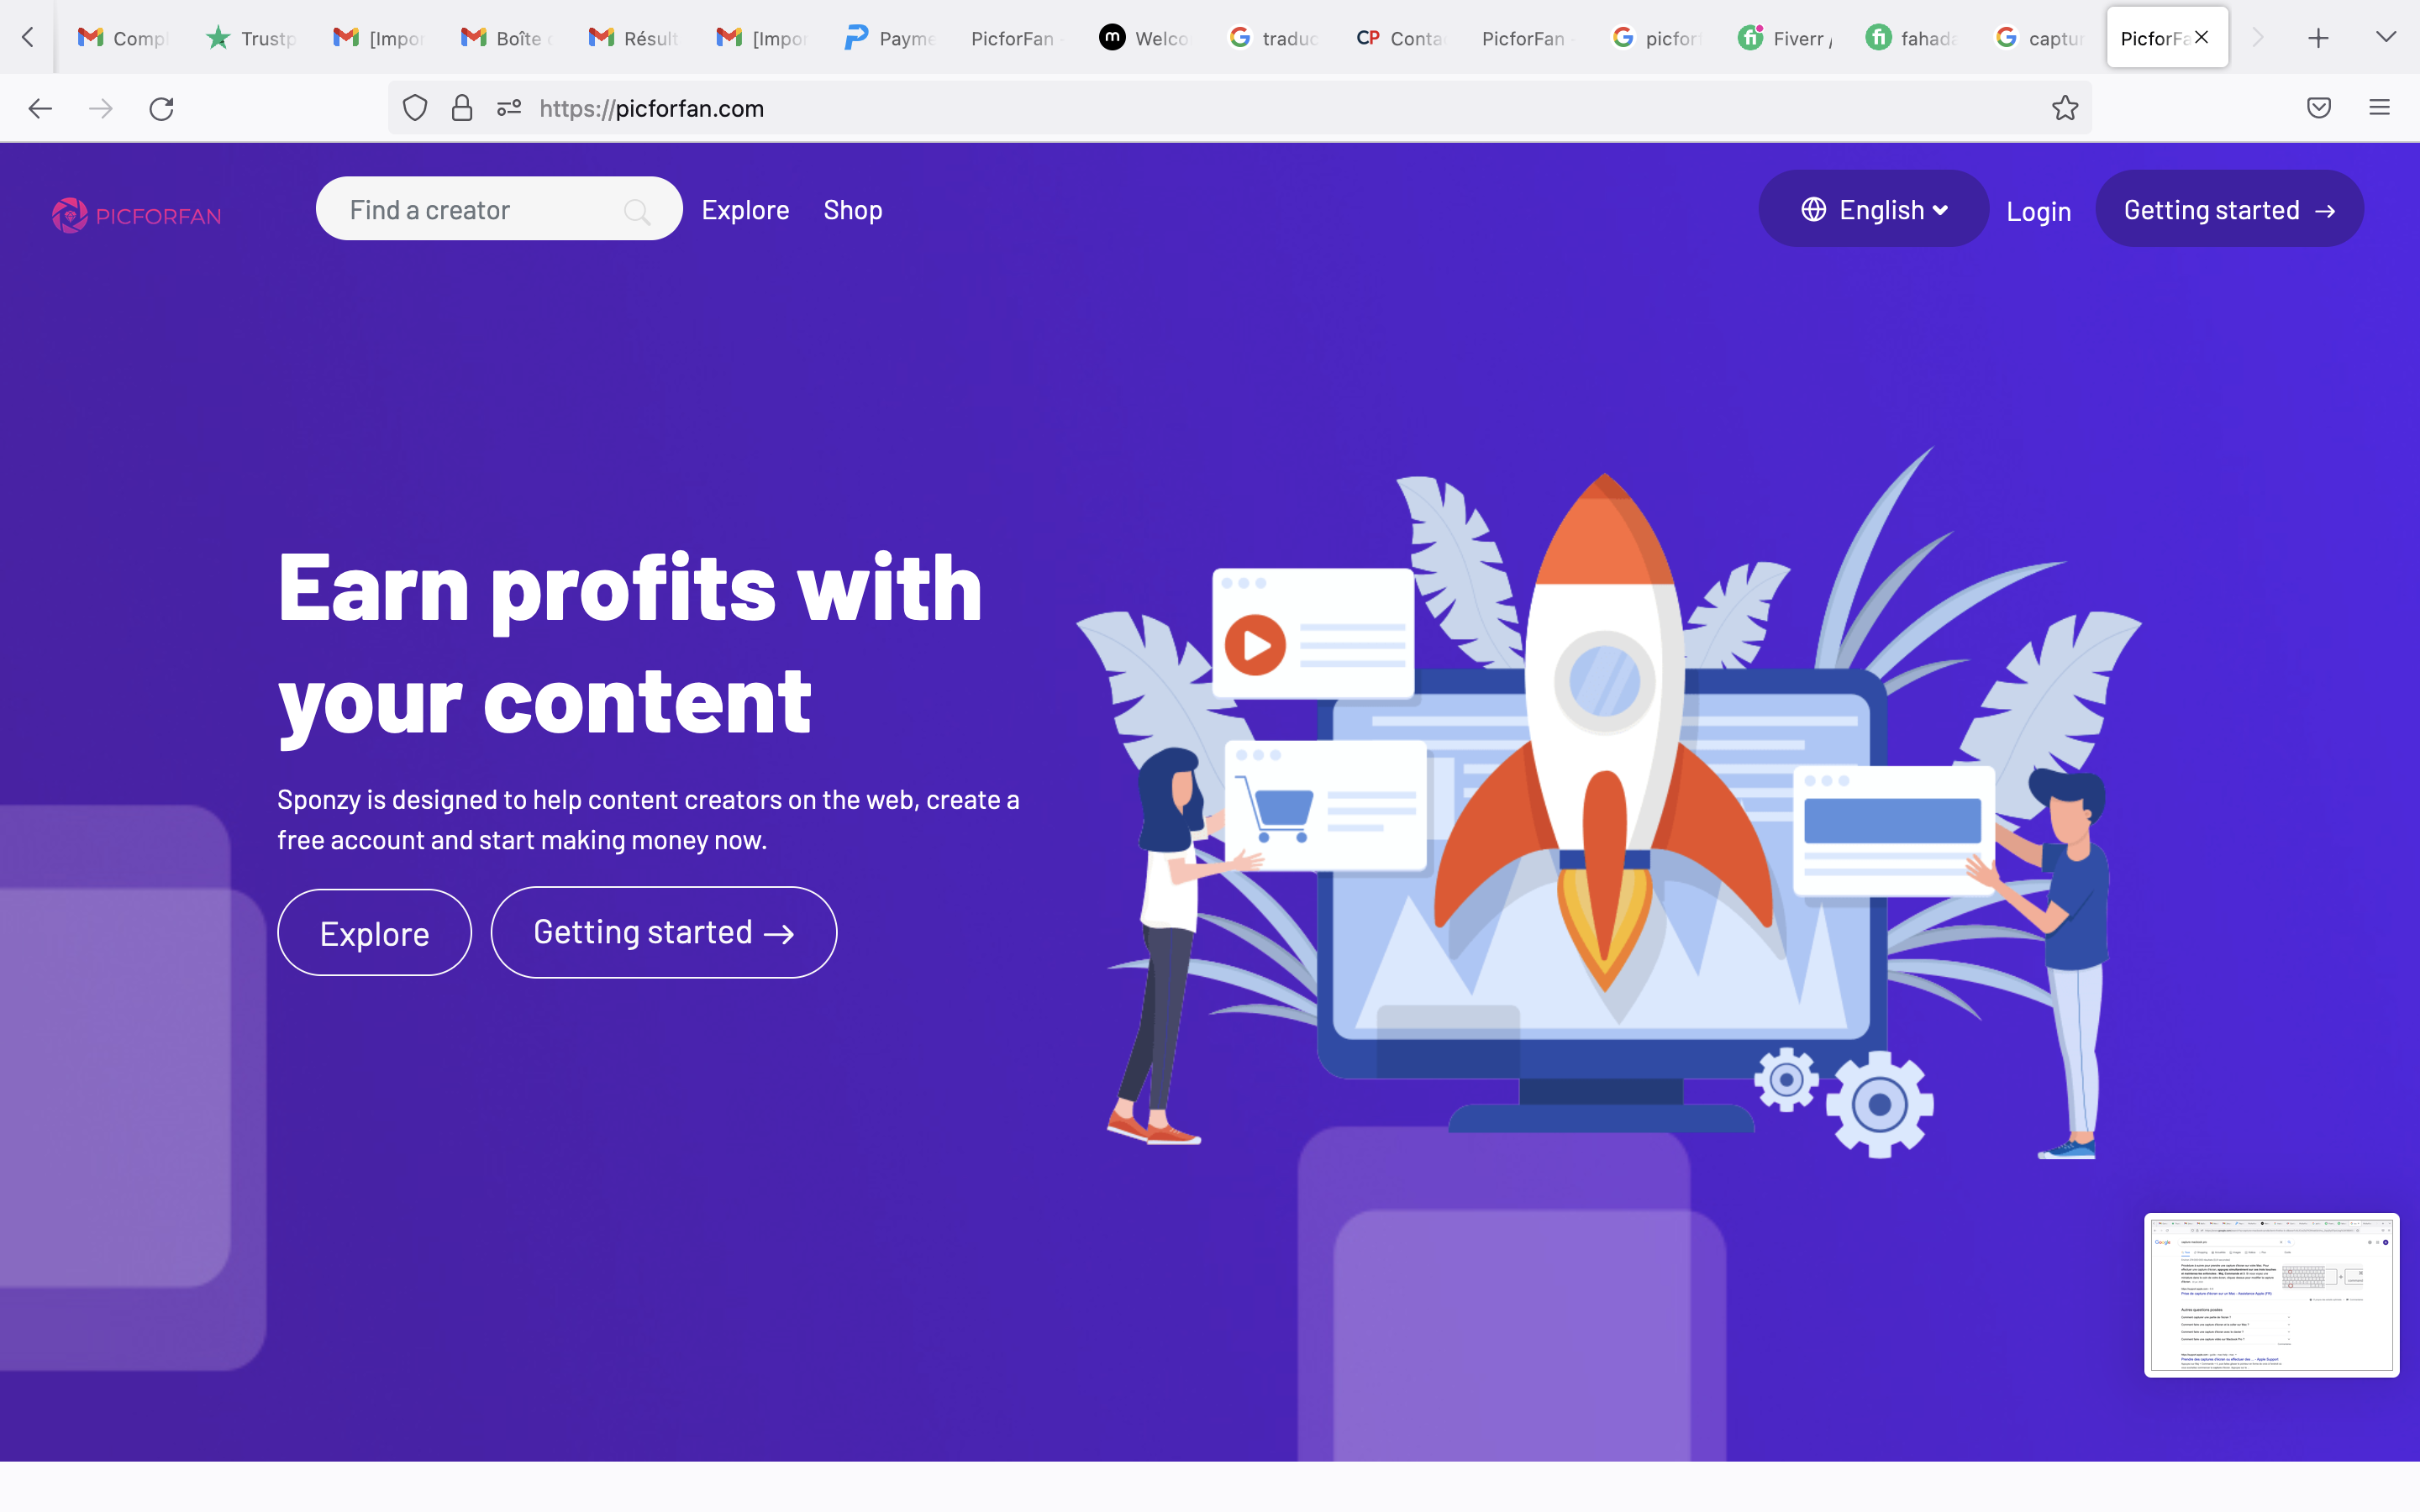Click the hero Getting started button

663,932
